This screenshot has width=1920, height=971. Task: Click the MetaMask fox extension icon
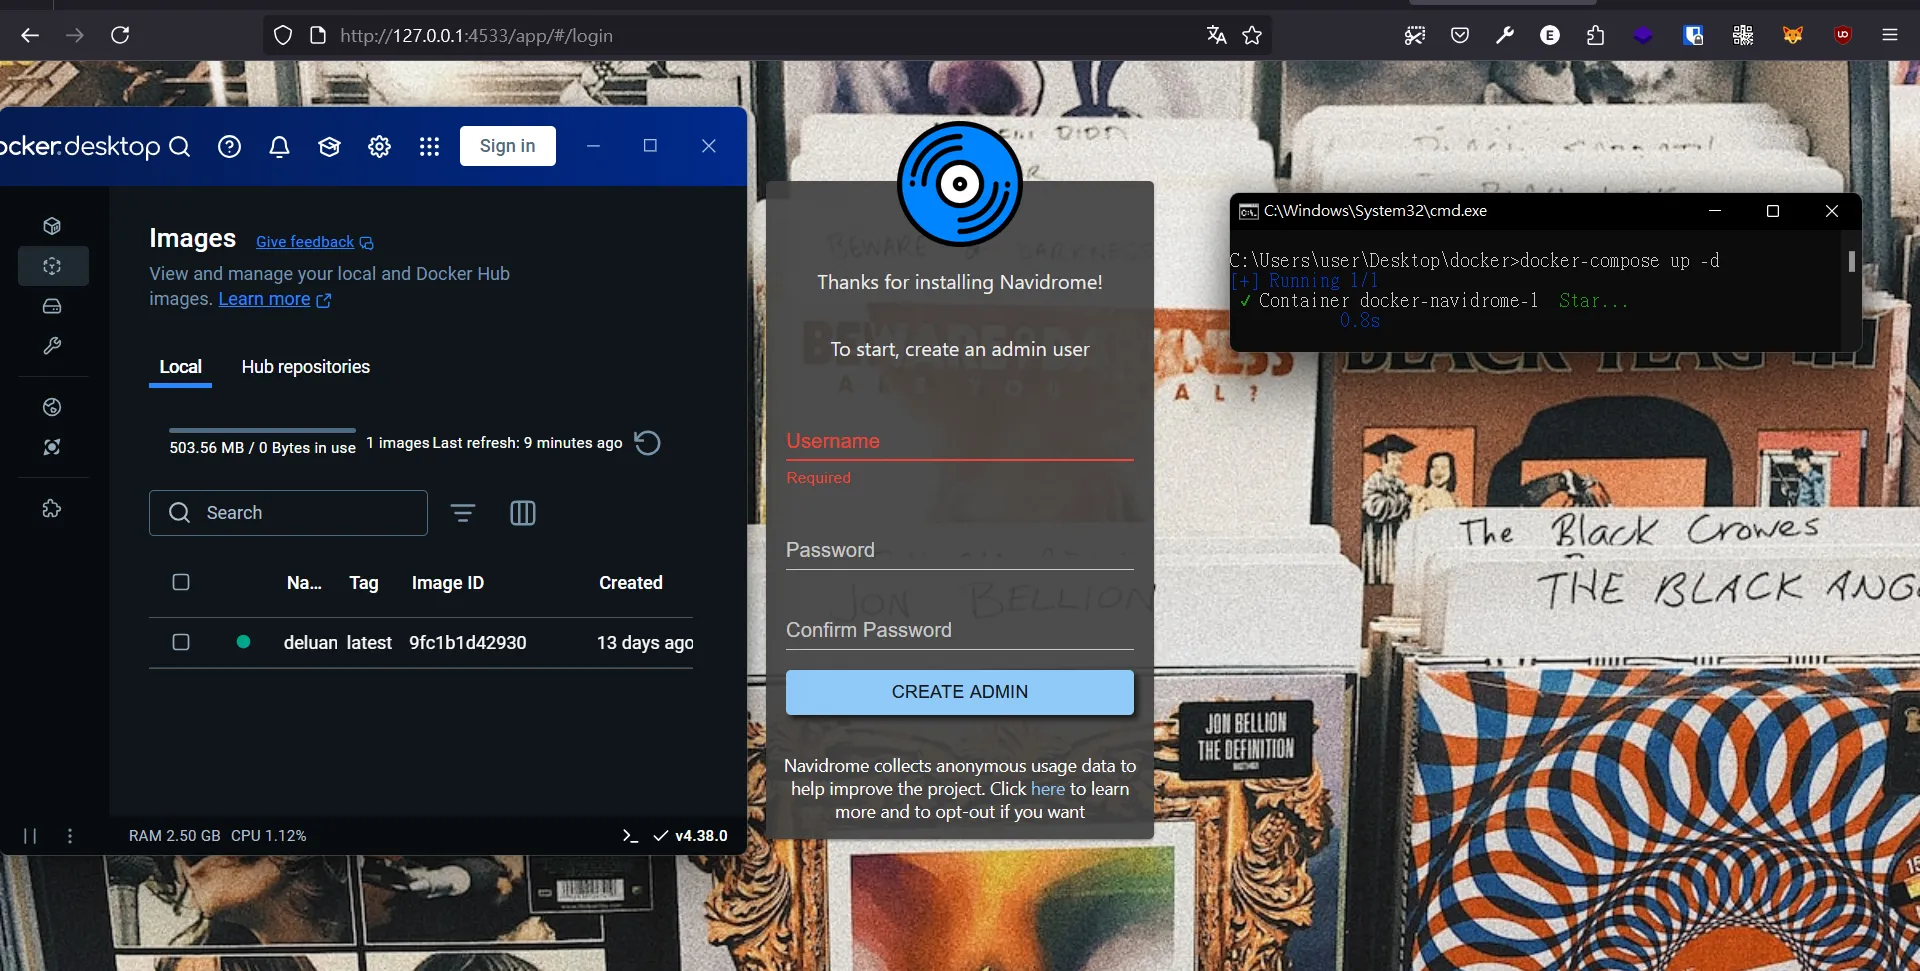[1793, 35]
